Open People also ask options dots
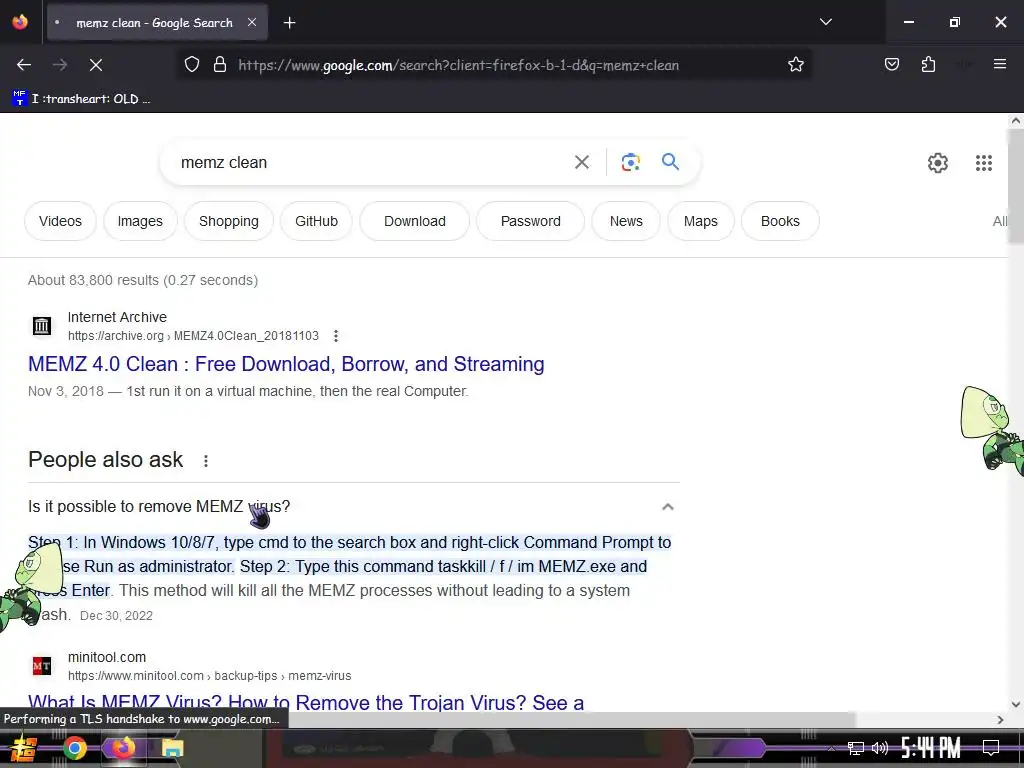1024x768 pixels. (x=206, y=461)
